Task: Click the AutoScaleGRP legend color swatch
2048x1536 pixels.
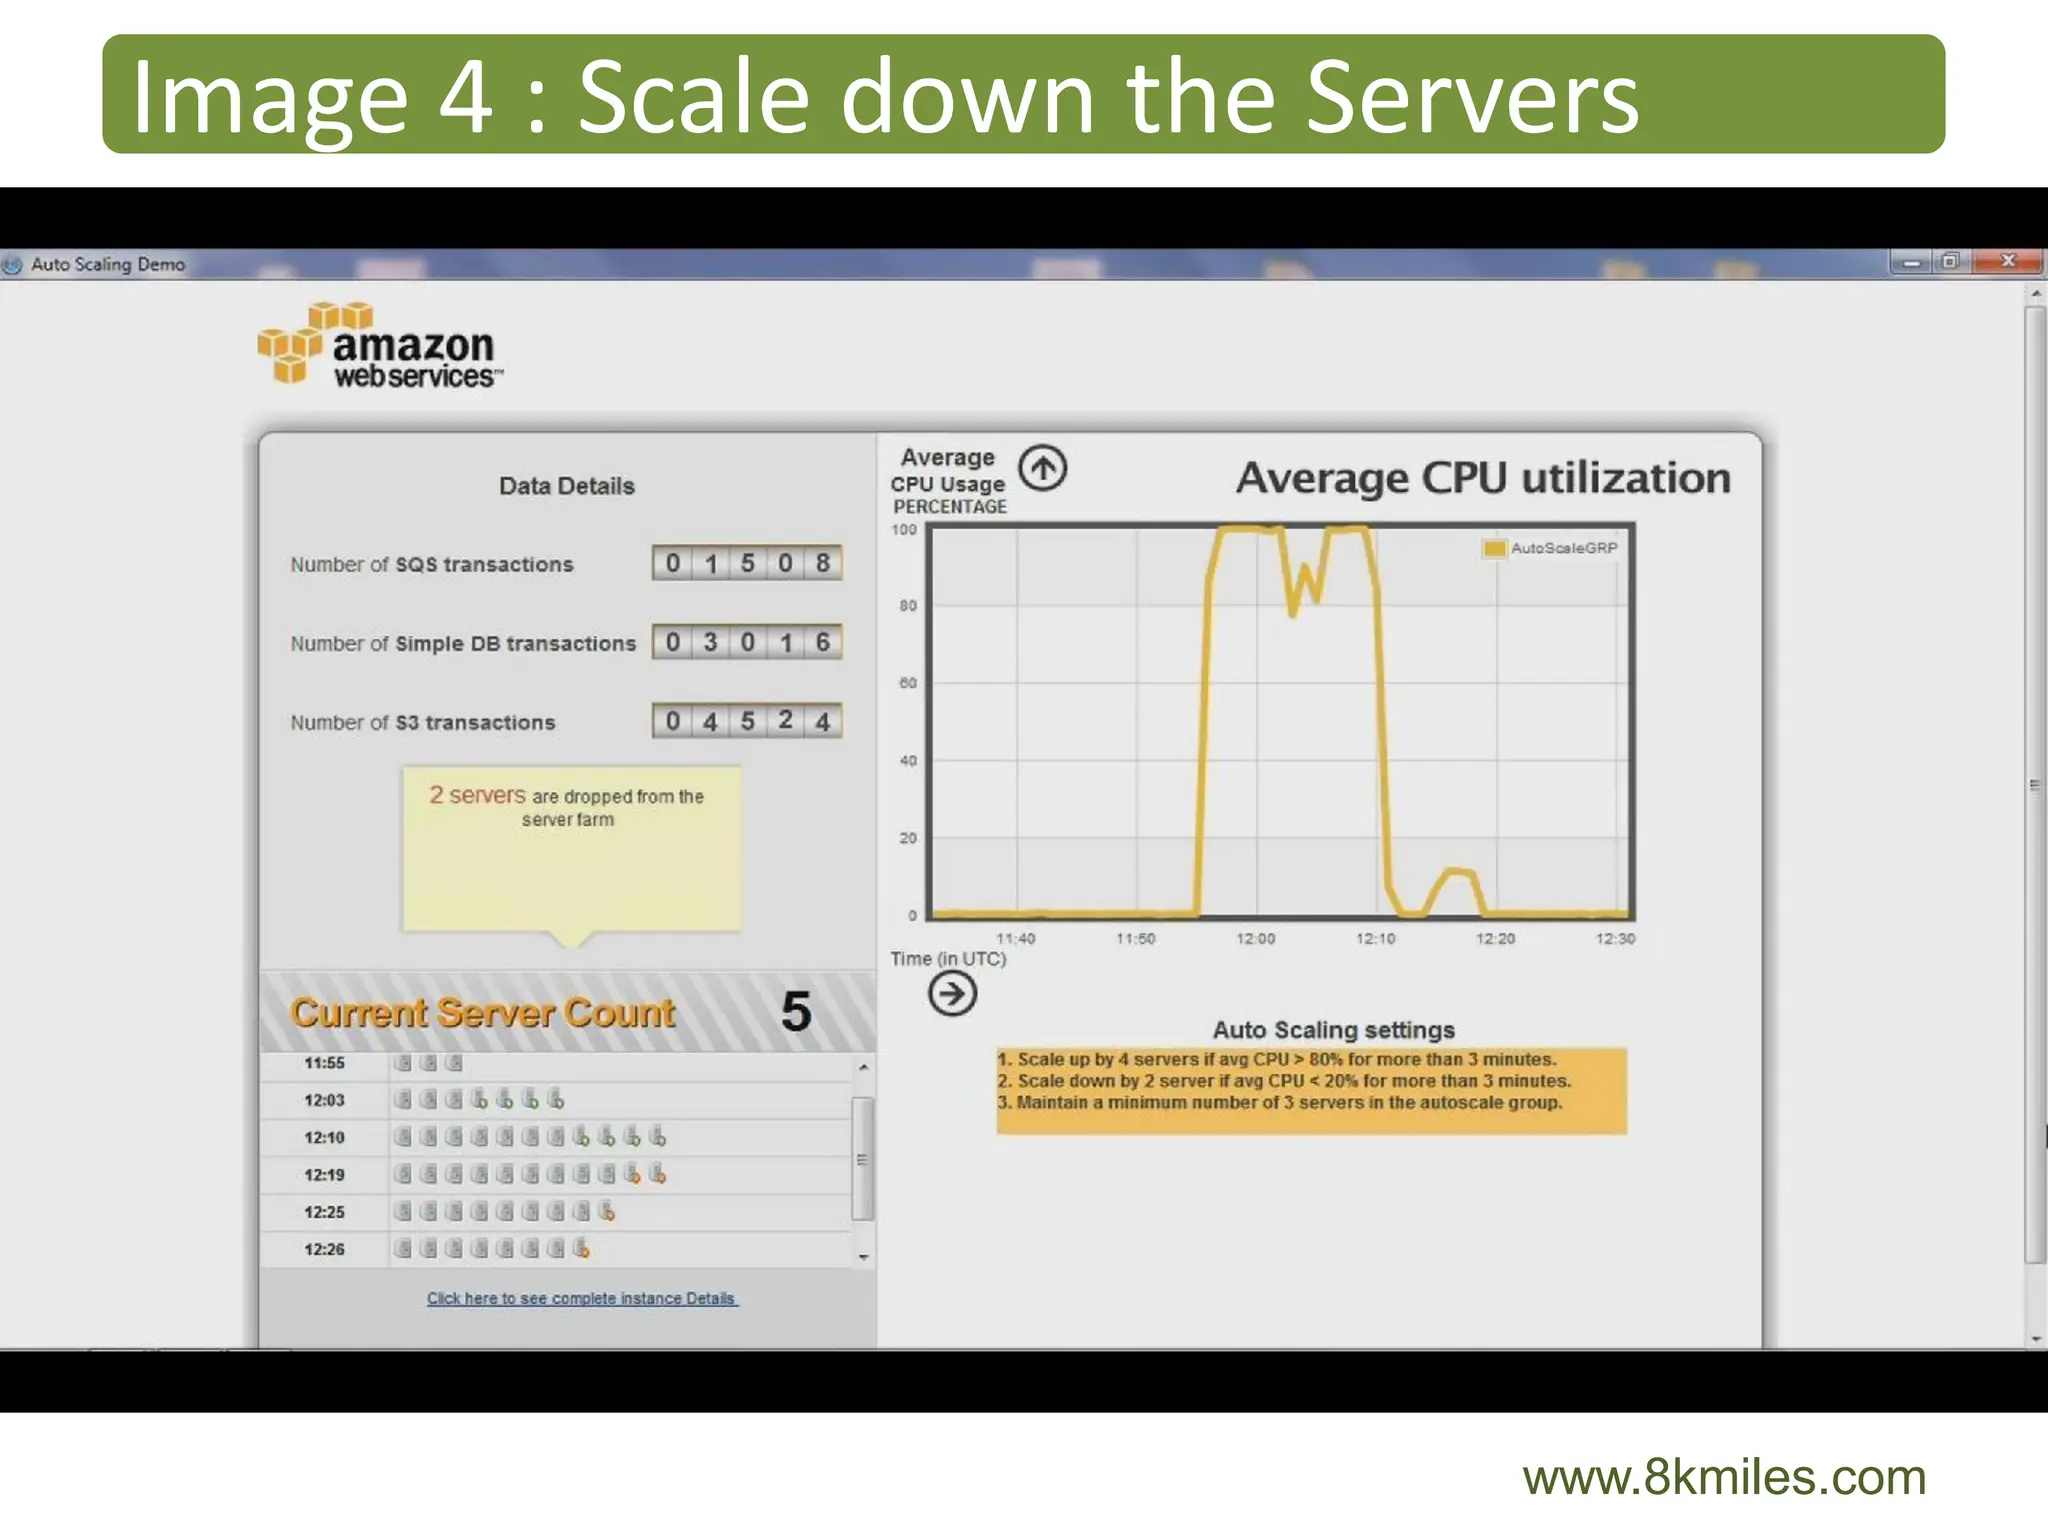Action: (1495, 548)
